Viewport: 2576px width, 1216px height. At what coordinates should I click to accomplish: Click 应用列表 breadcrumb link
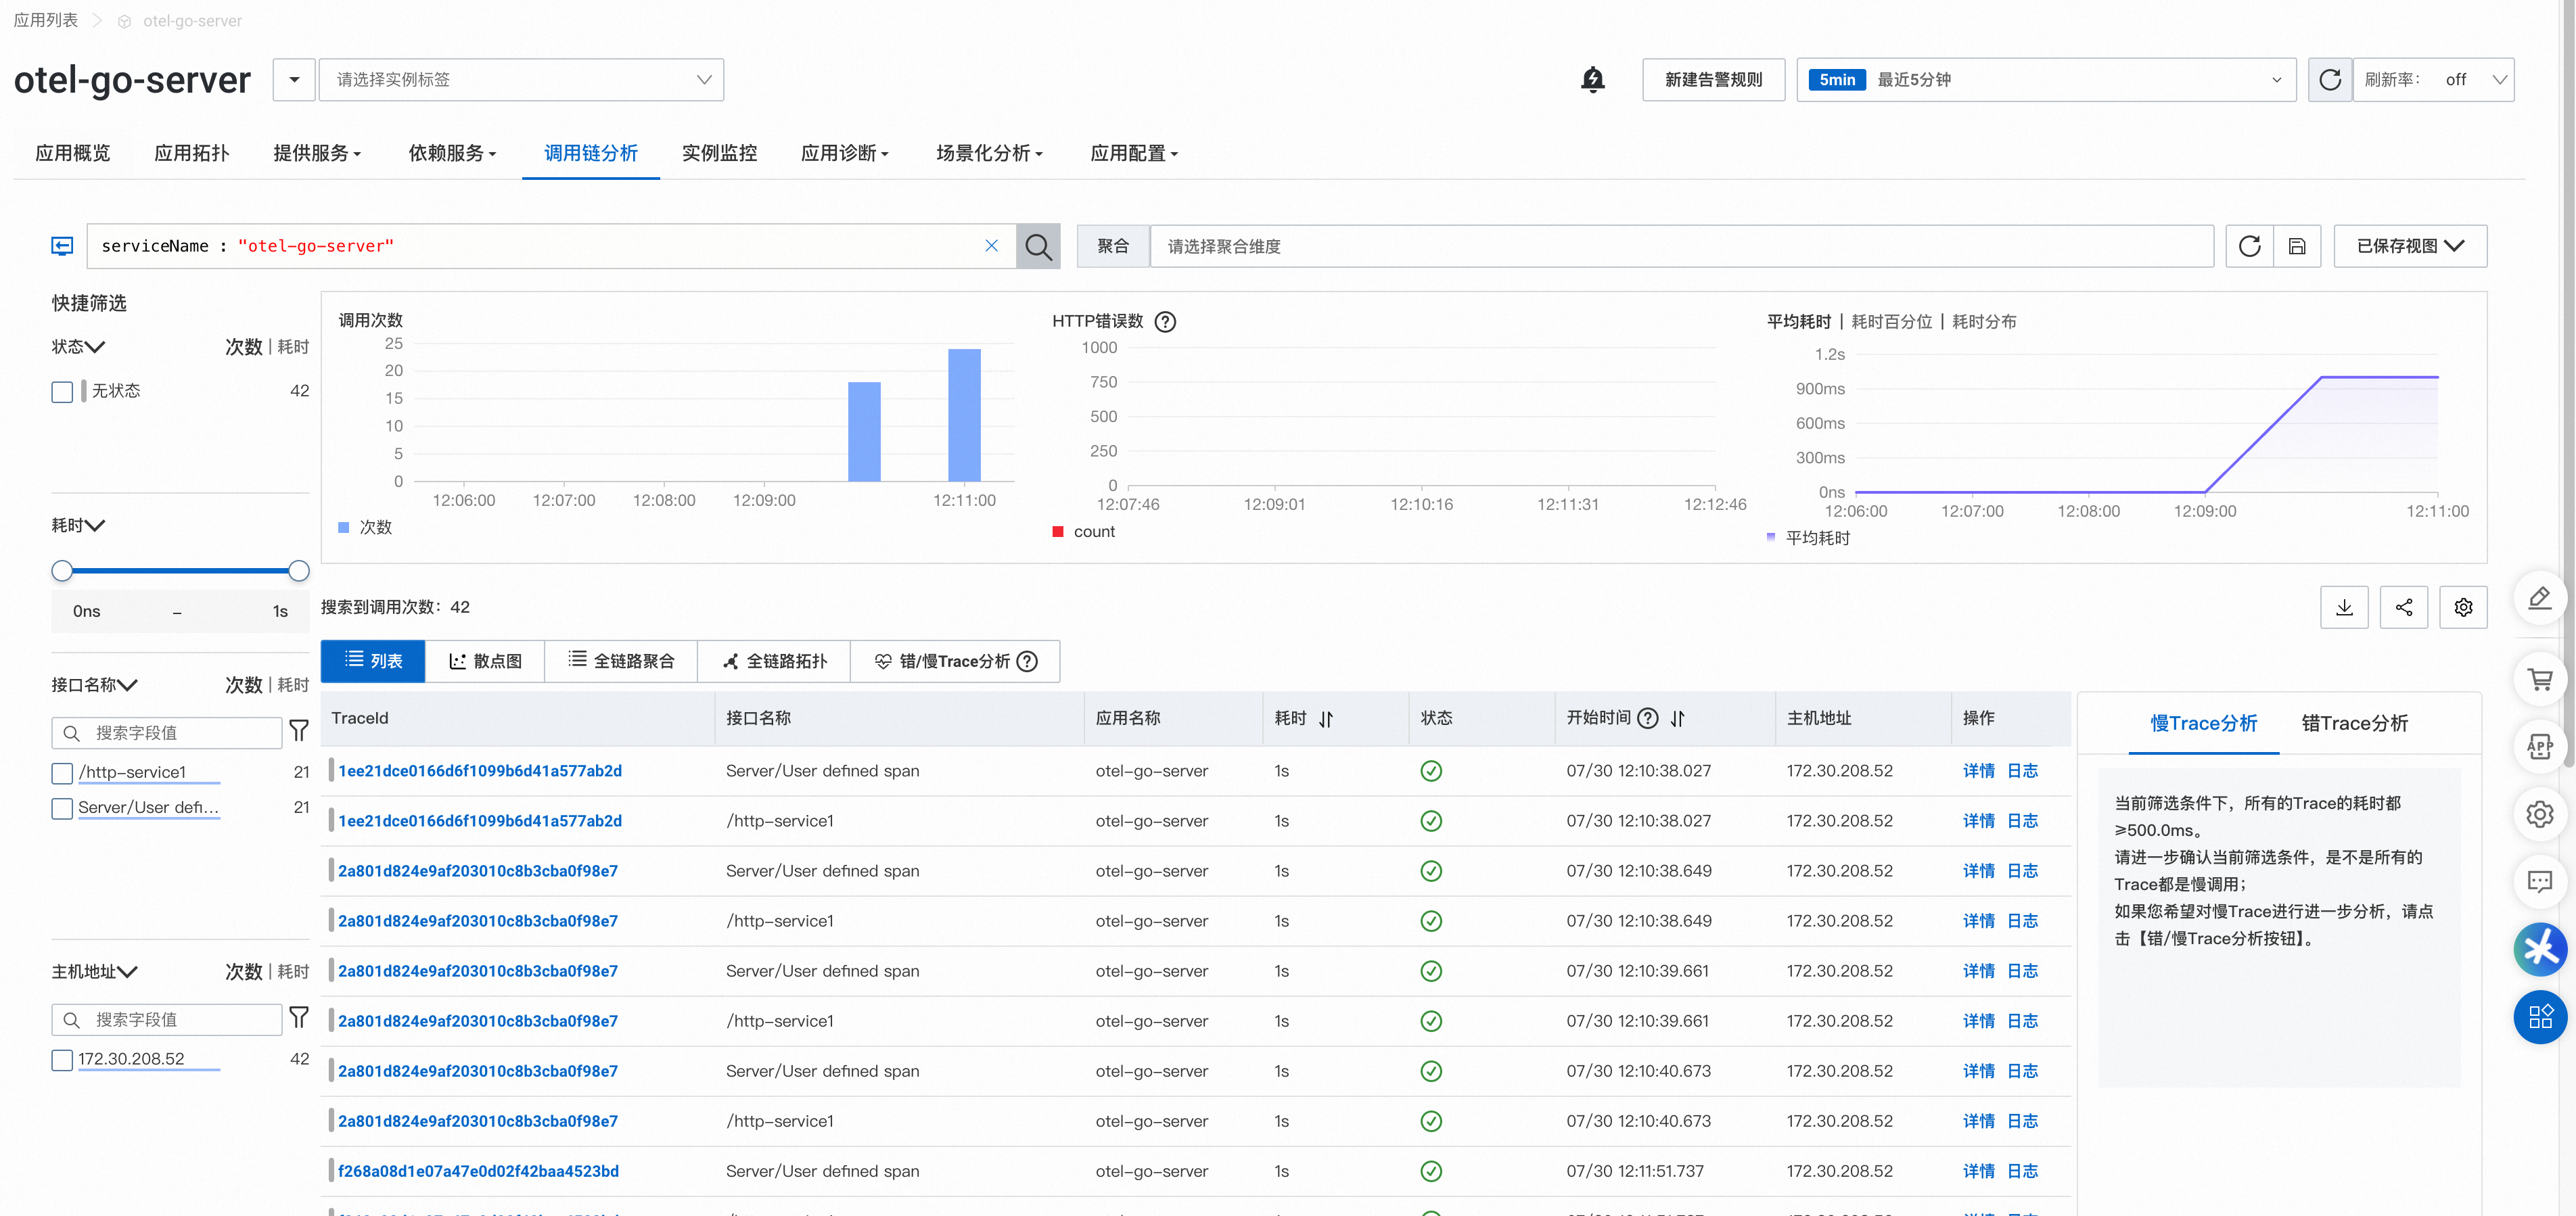point(45,20)
